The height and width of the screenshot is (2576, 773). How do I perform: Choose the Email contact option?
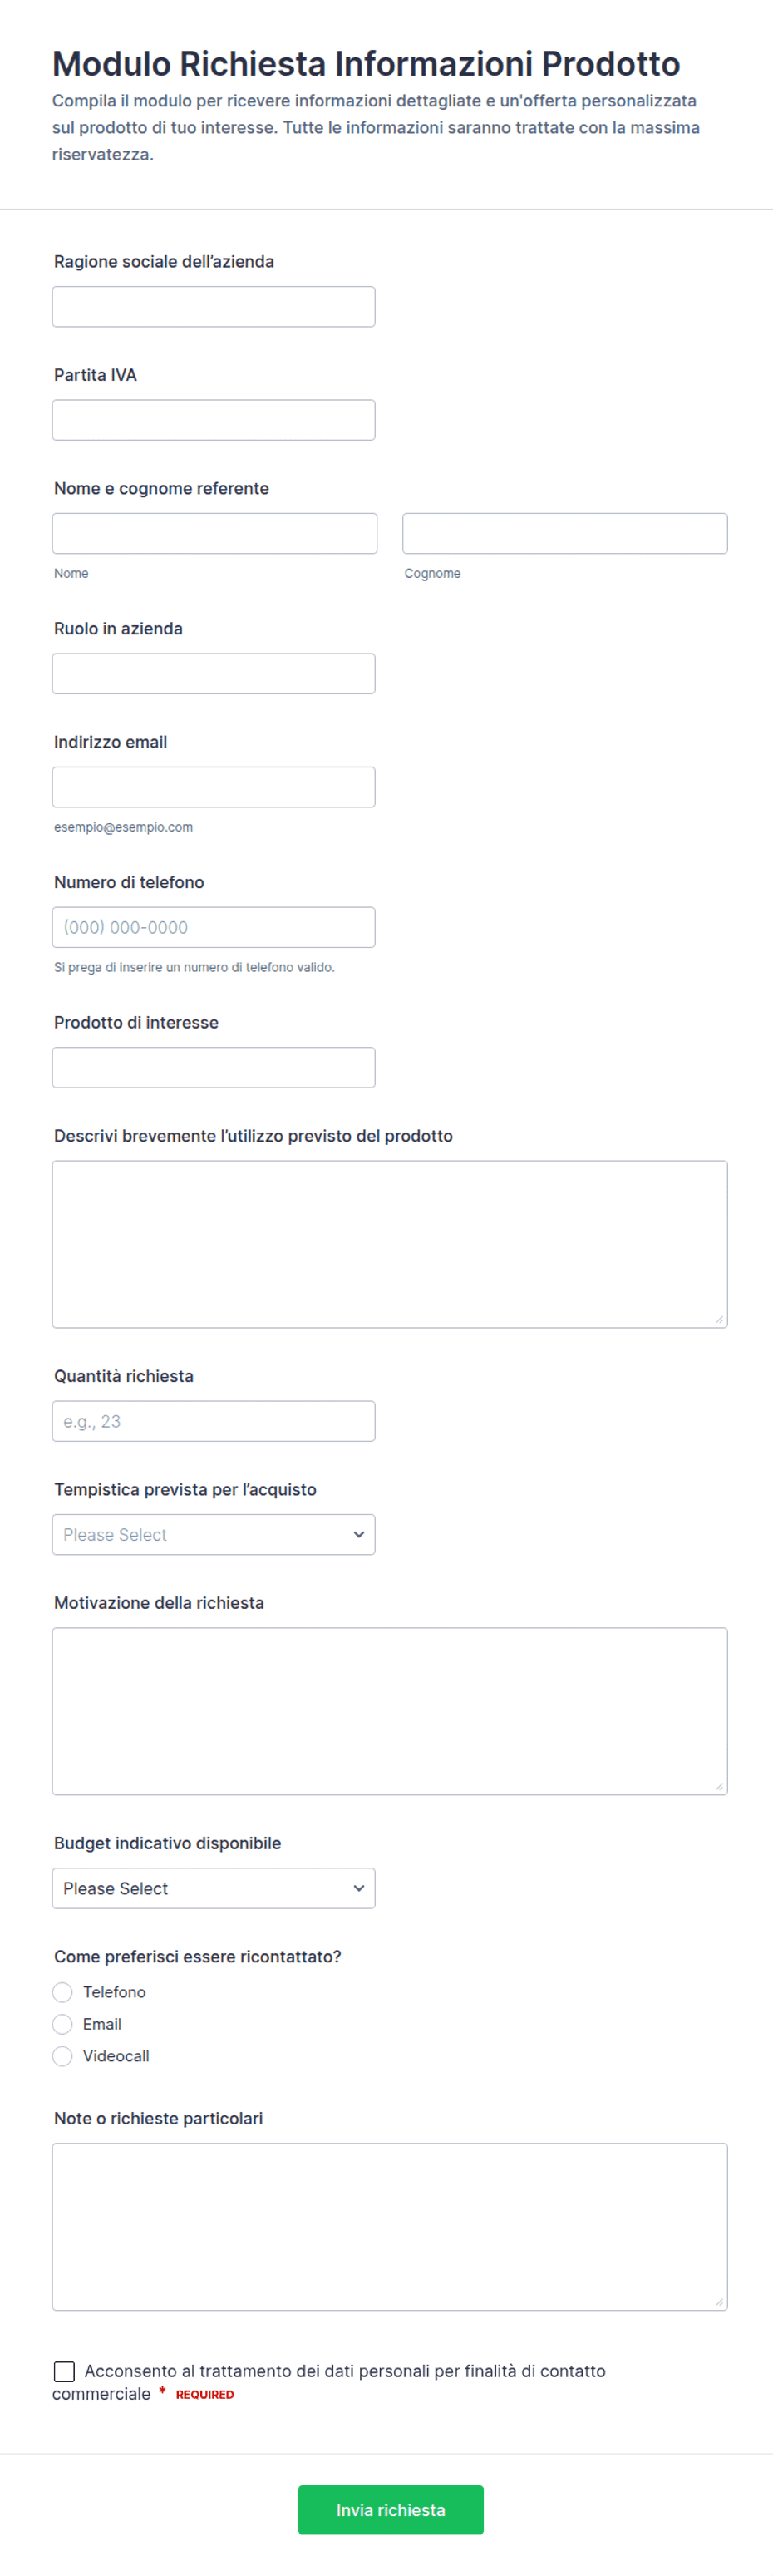coord(62,2024)
